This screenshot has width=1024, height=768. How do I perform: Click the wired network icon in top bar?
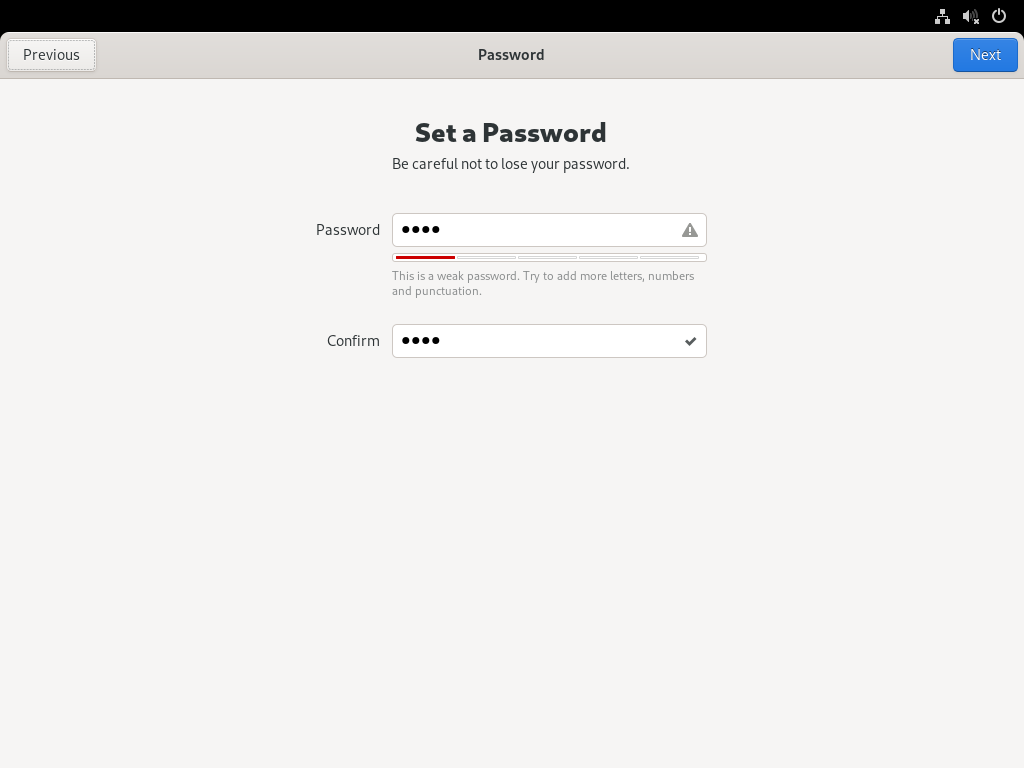coord(942,16)
